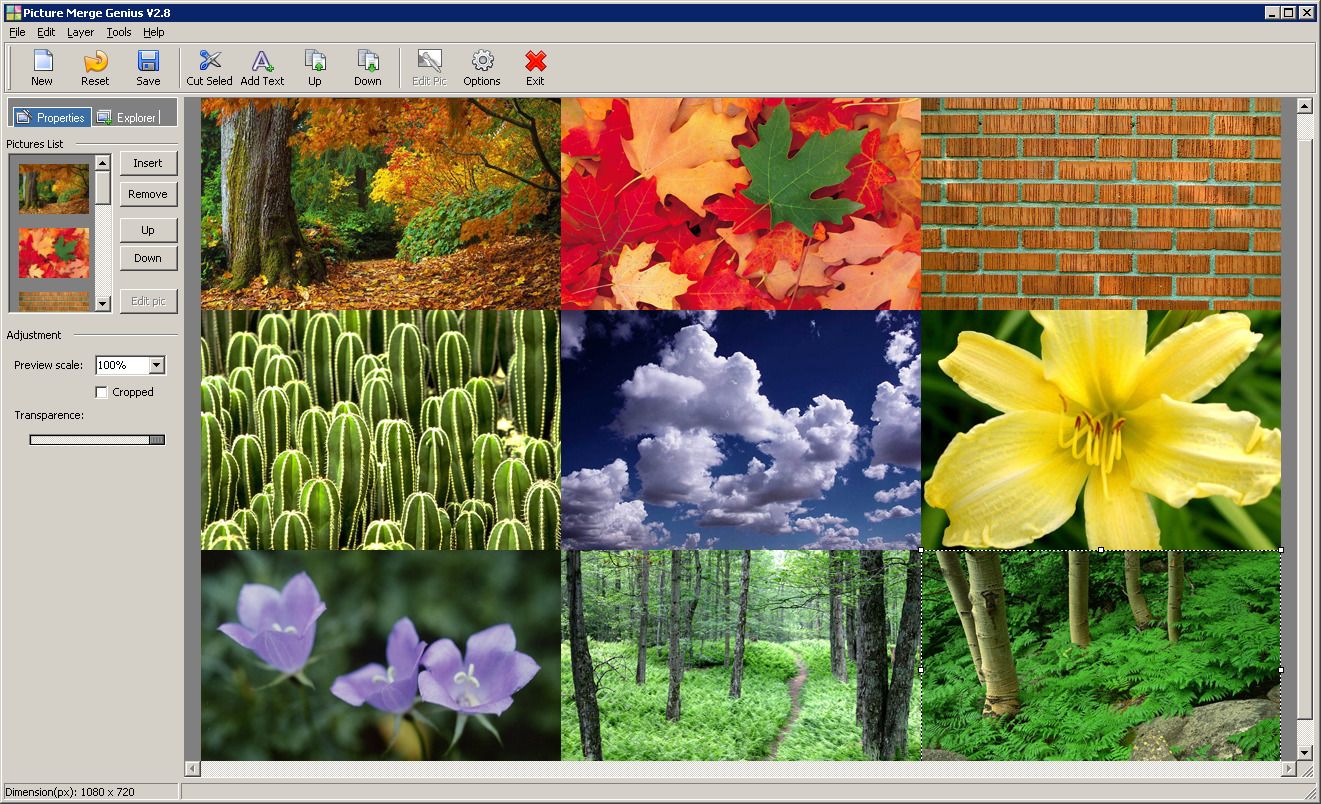Select the red leaves thumbnail in Pictures List

point(54,252)
